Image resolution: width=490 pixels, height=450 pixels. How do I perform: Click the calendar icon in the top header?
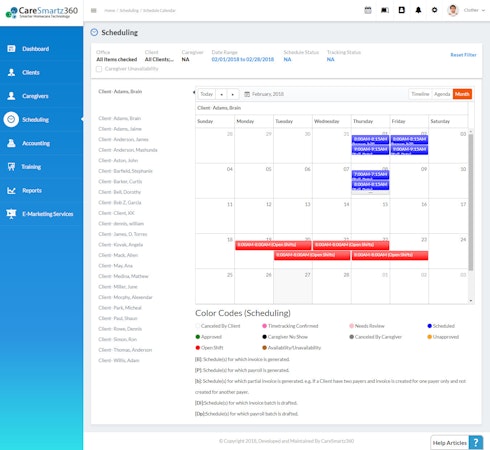click(368, 10)
